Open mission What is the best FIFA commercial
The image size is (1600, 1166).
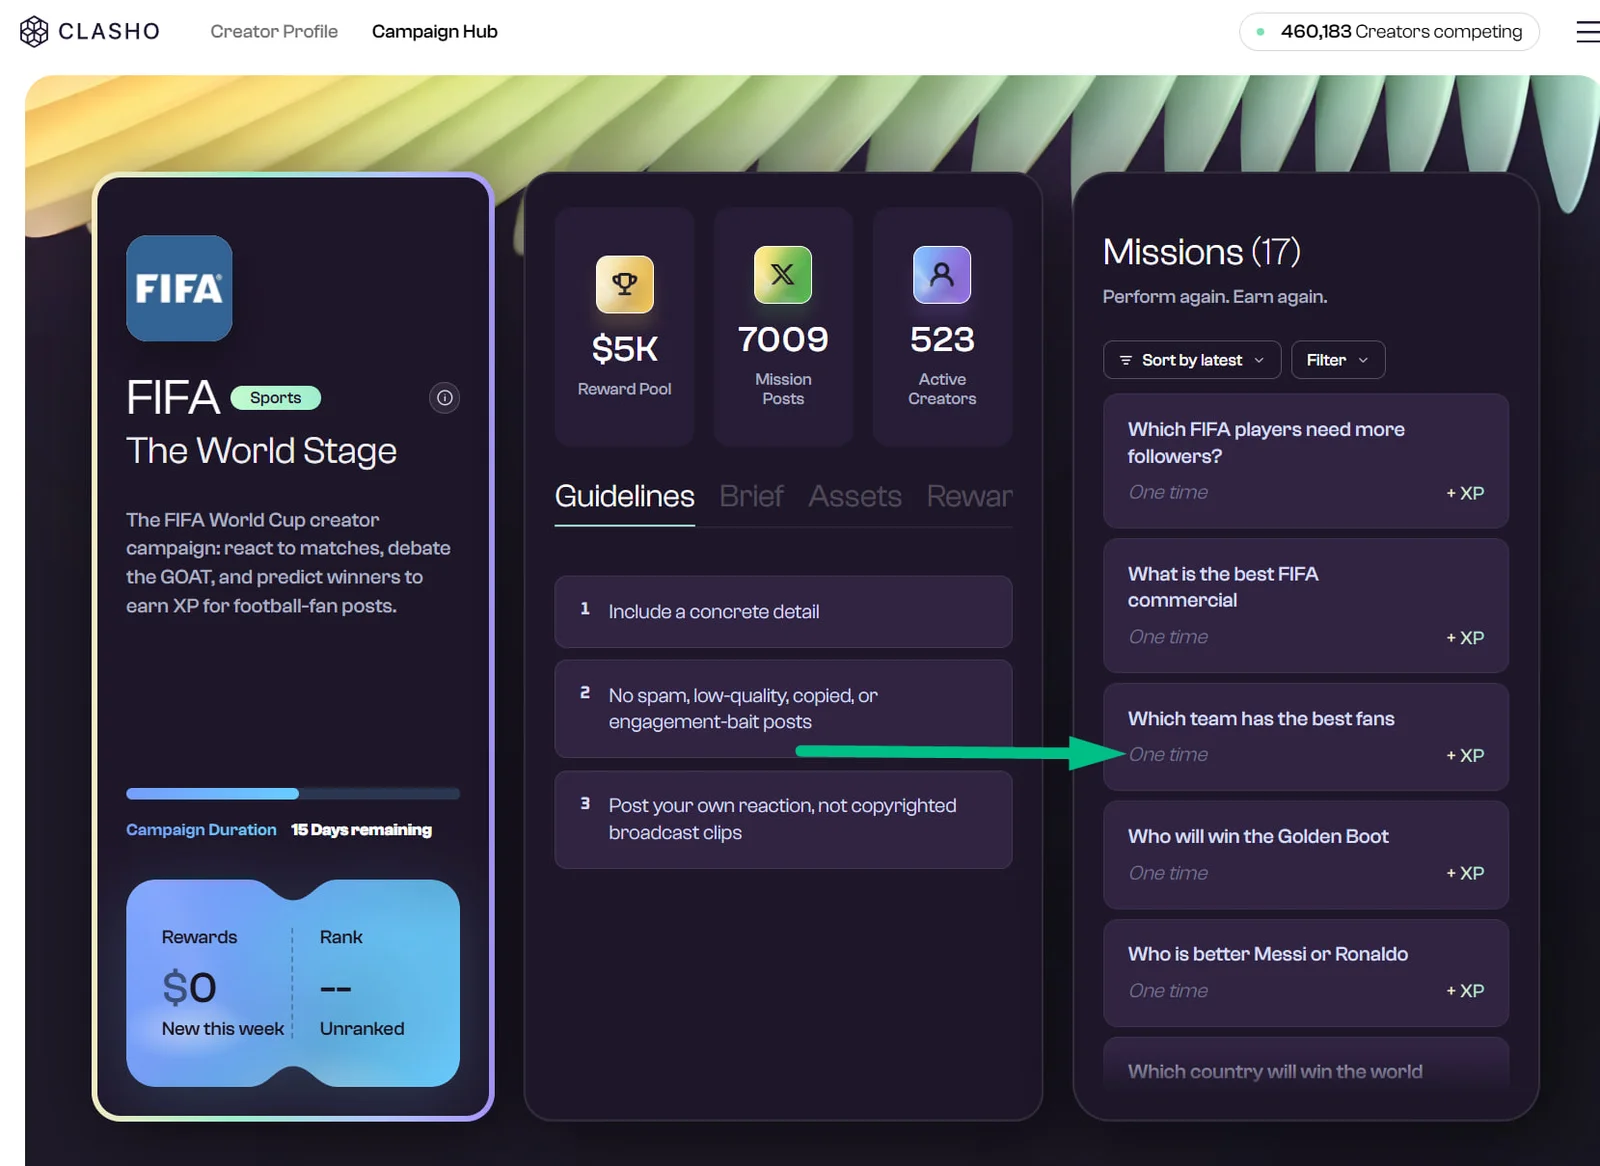pyautogui.click(x=1306, y=605)
